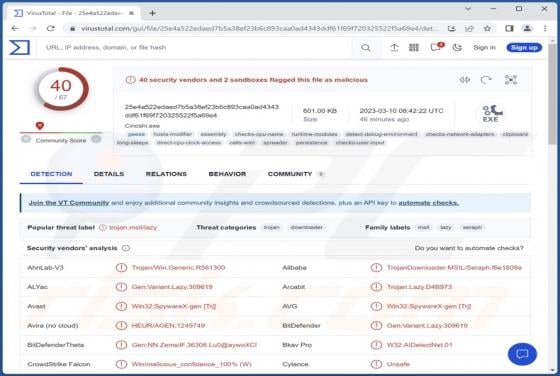Click the info icon beside Security vendors' analysis

[x=126, y=248]
